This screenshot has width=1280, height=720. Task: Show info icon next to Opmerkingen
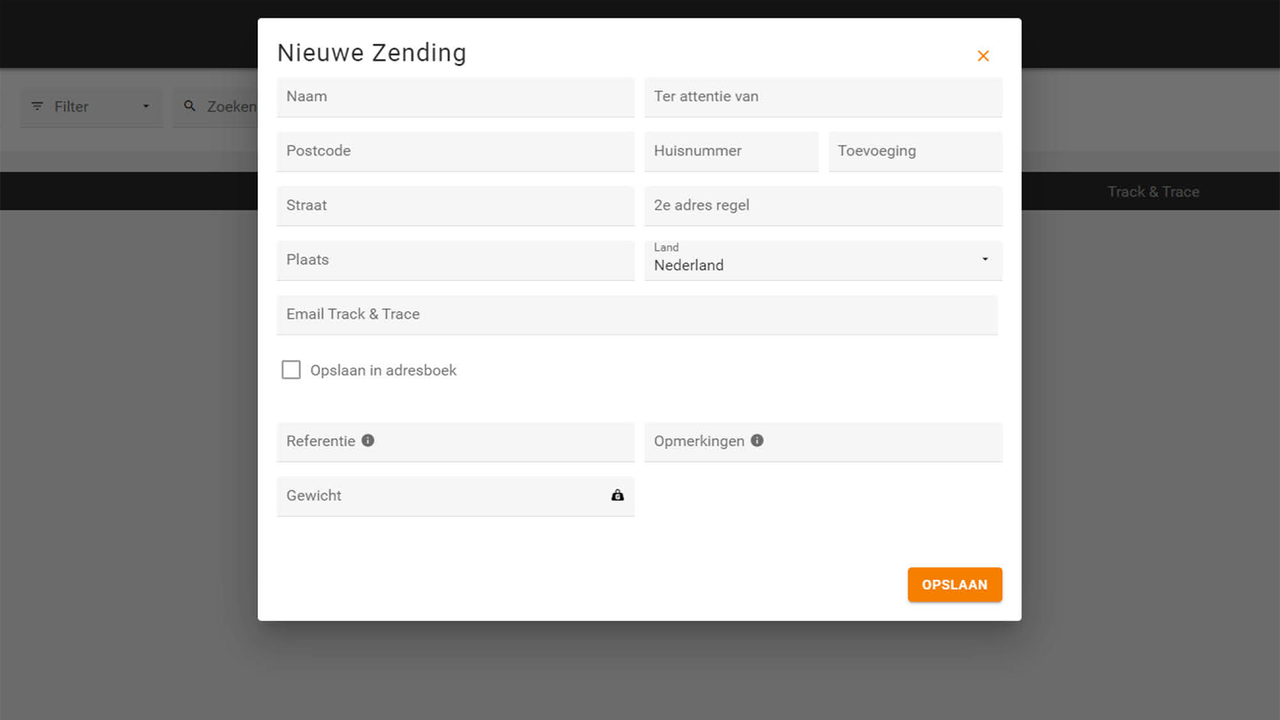[757, 440]
